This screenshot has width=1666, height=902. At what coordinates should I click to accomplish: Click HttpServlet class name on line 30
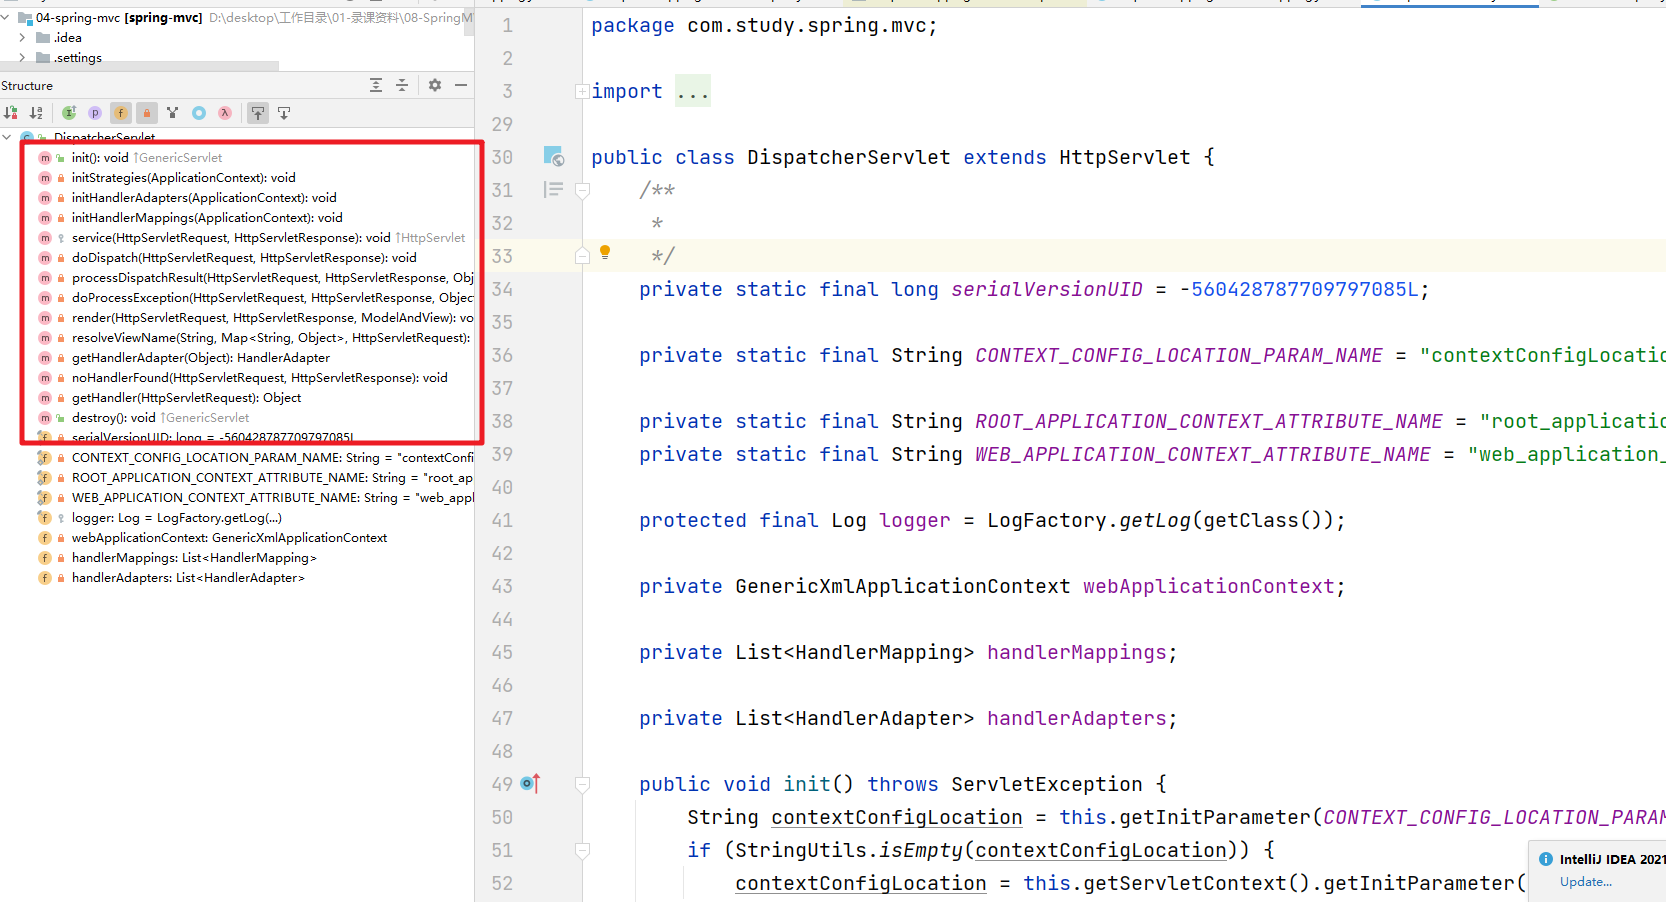click(1124, 157)
